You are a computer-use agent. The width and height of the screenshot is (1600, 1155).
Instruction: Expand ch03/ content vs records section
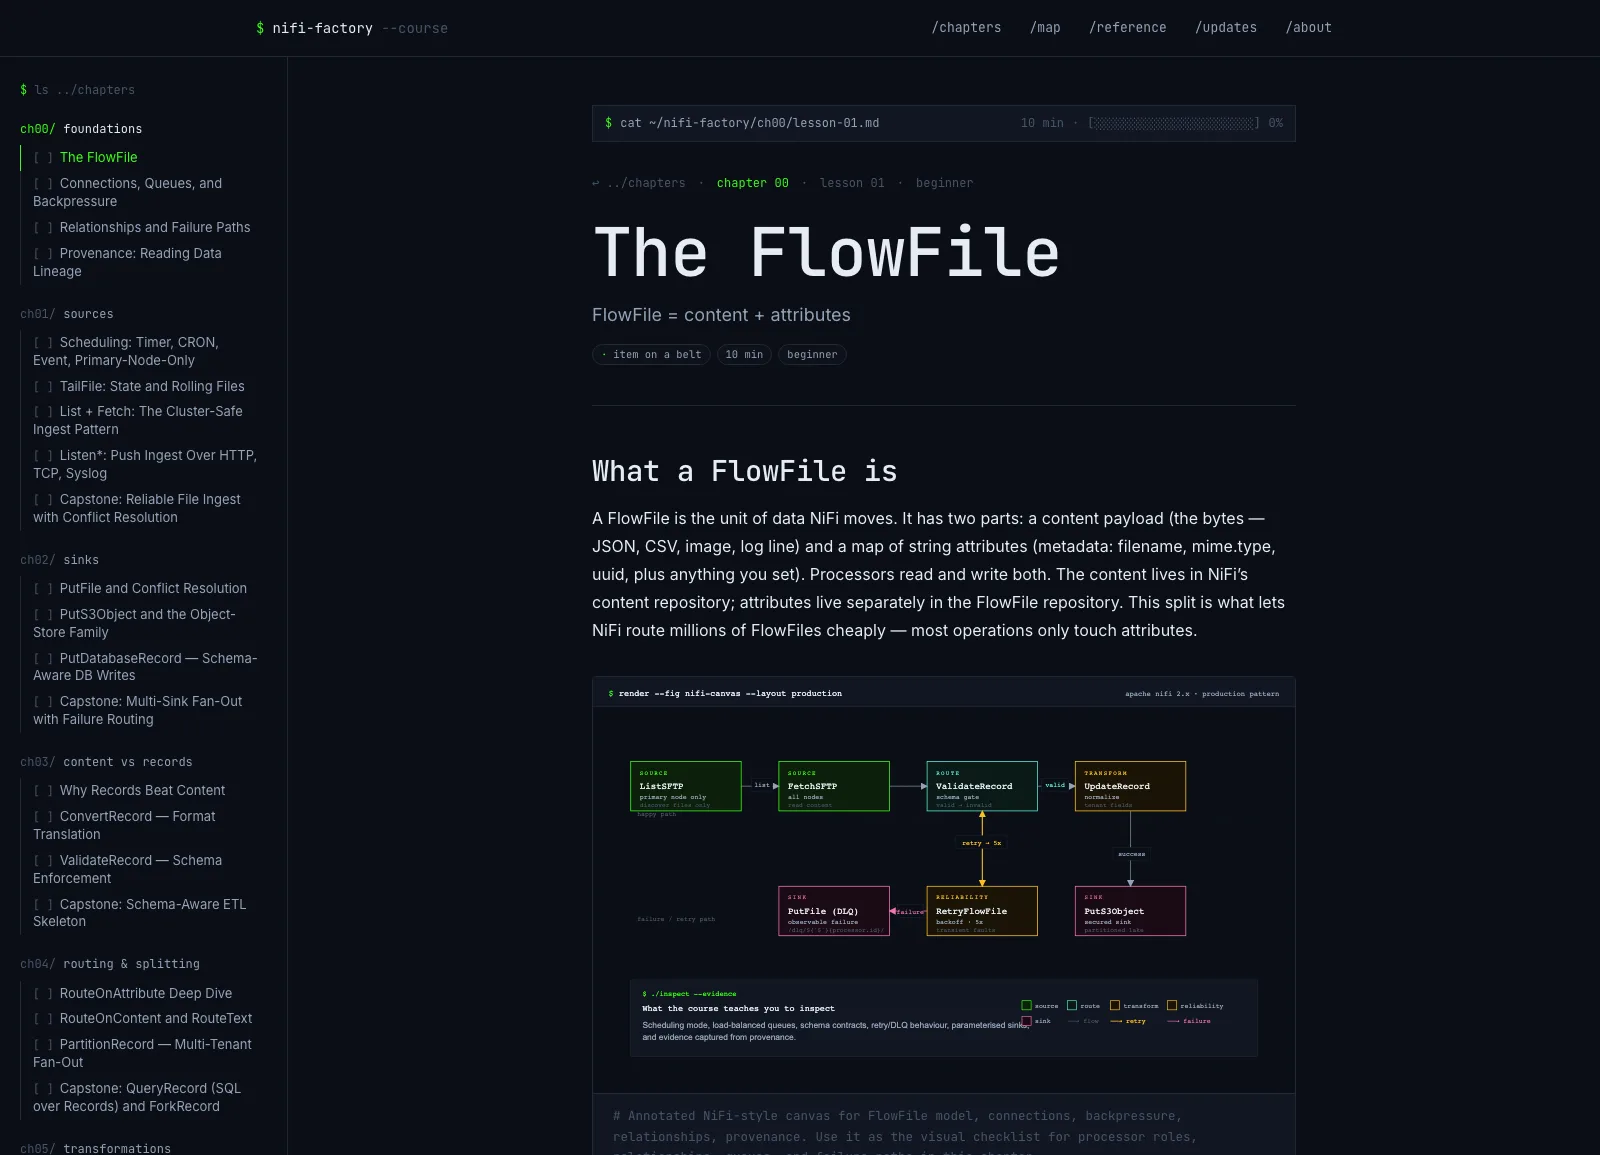(106, 762)
